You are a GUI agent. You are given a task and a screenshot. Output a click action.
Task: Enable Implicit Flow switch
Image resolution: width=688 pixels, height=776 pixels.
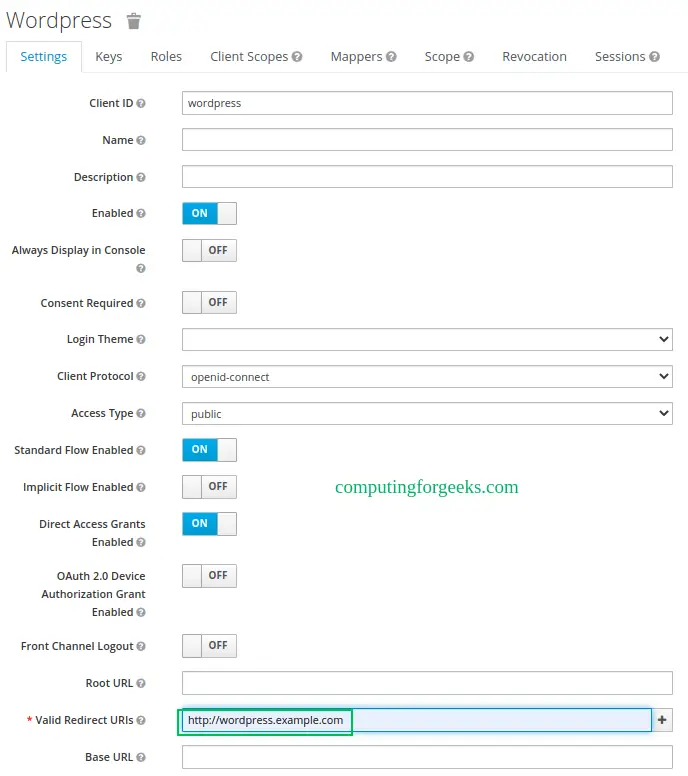209,487
